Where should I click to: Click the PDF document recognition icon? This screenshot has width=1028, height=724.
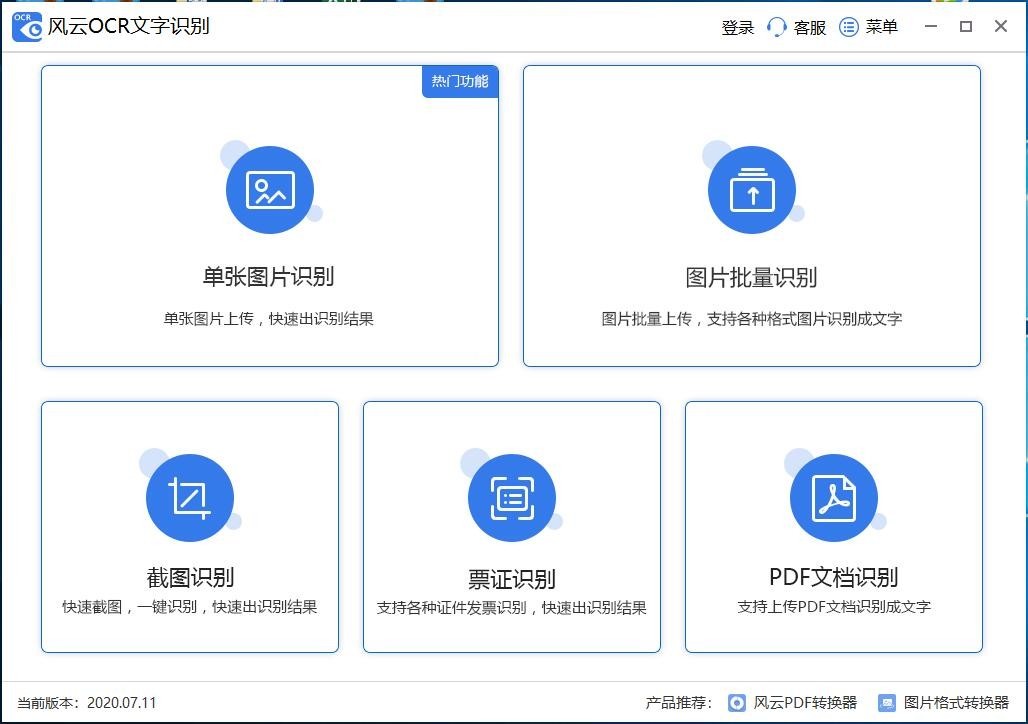tap(834, 498)
